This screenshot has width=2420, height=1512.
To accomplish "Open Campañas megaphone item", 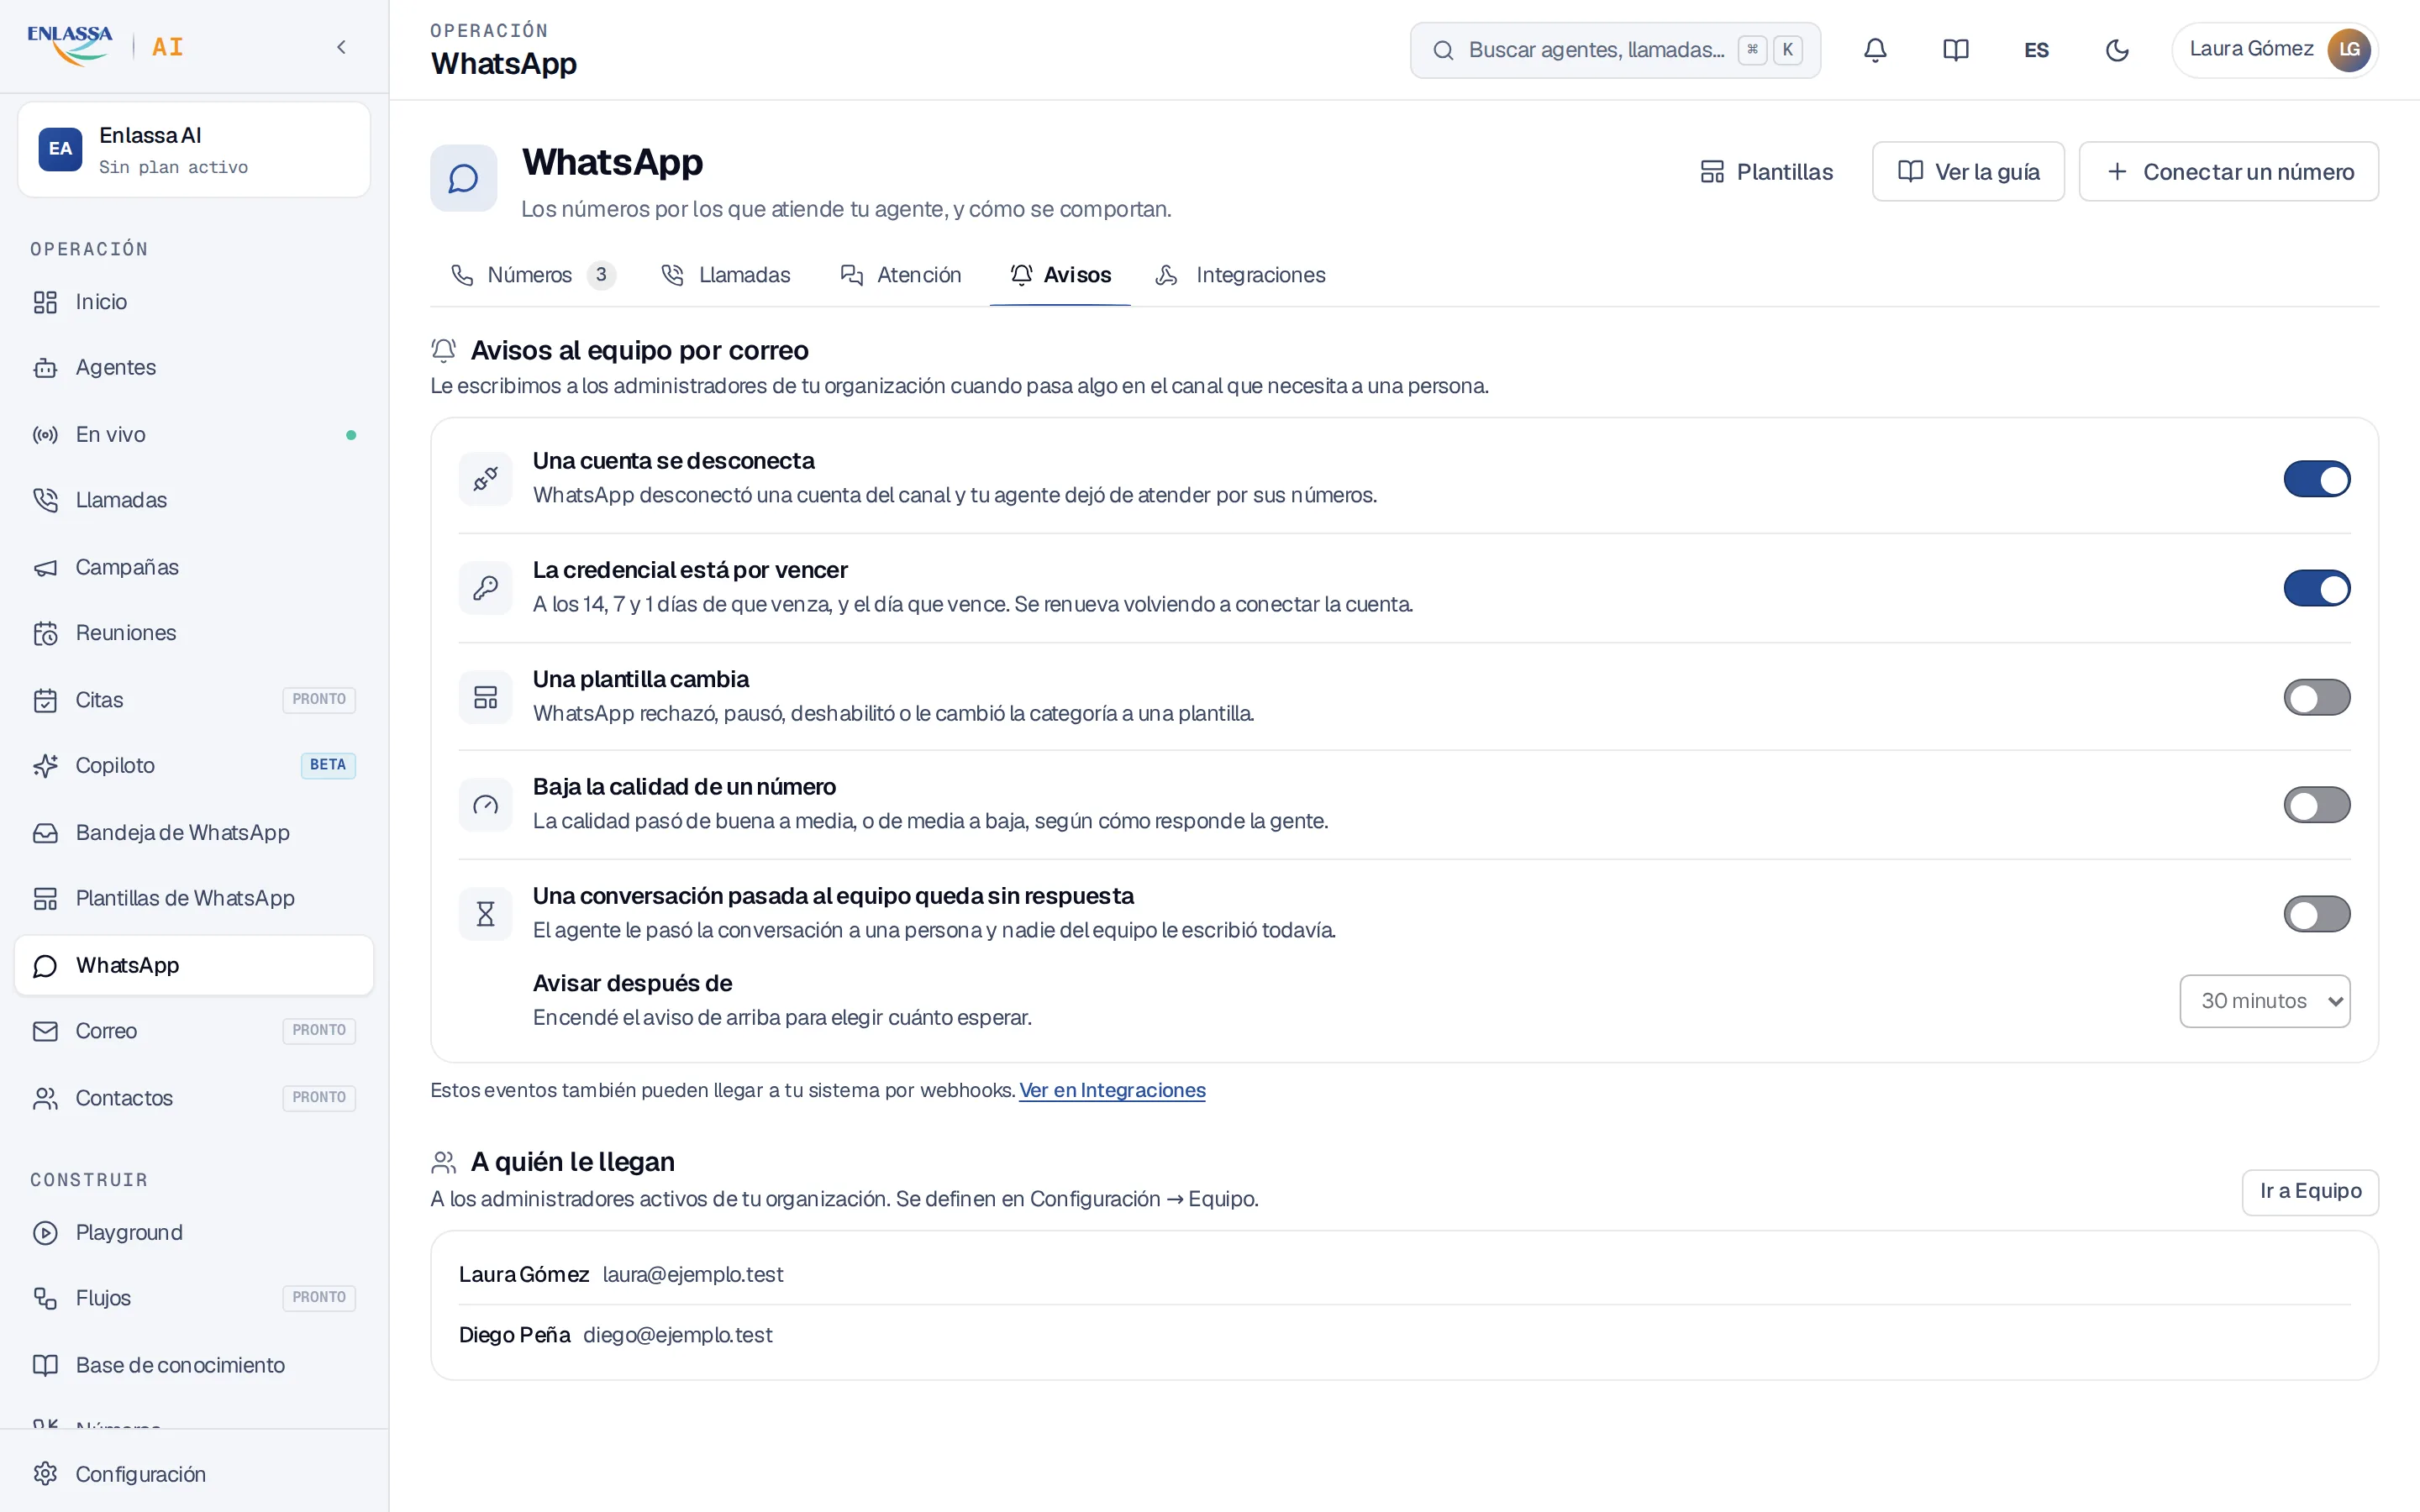I will coord(194,567).
